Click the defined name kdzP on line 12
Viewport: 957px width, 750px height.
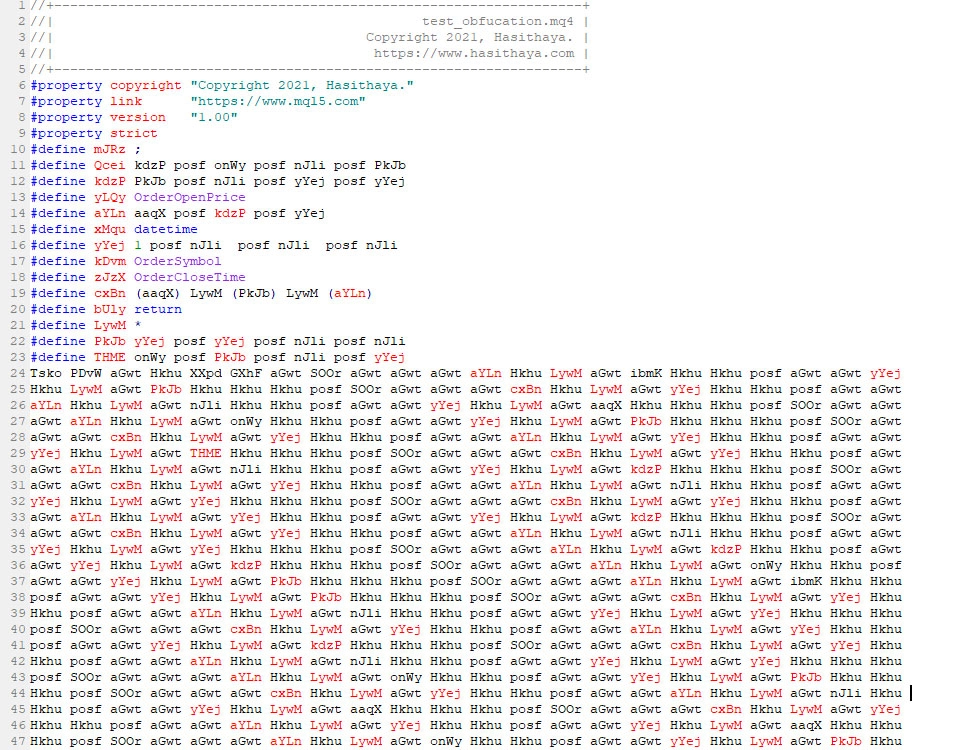[110, 181]
